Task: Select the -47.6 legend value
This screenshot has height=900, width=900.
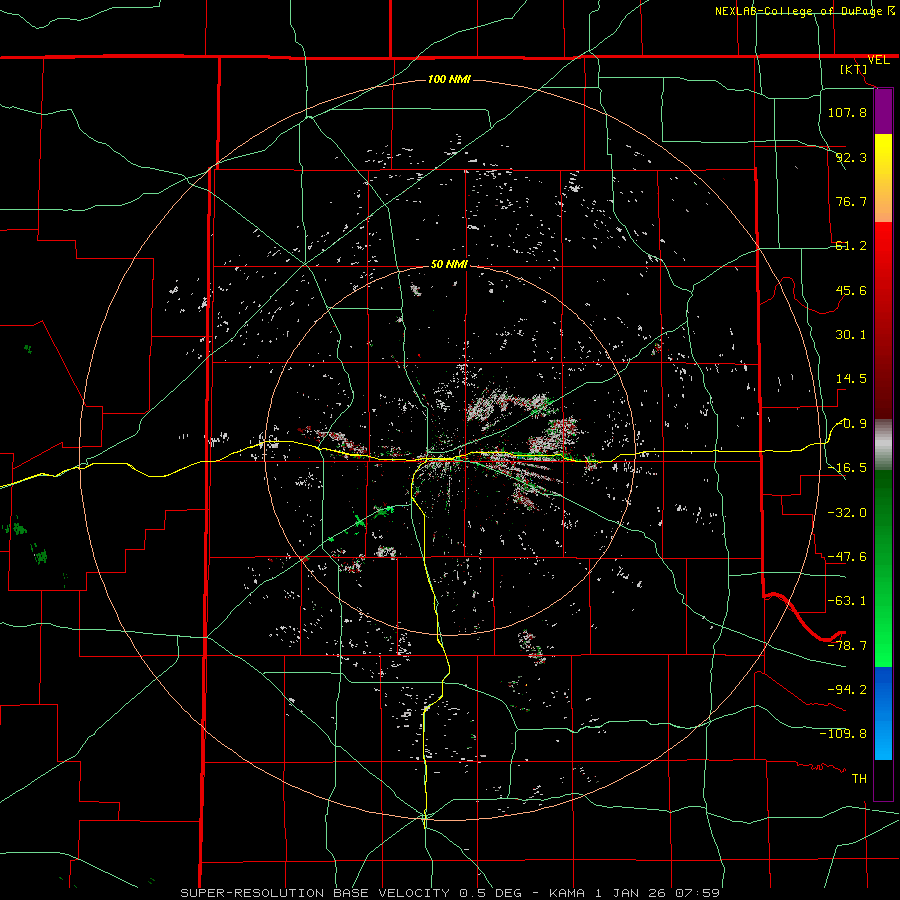Action: click(x=847, y=557)
